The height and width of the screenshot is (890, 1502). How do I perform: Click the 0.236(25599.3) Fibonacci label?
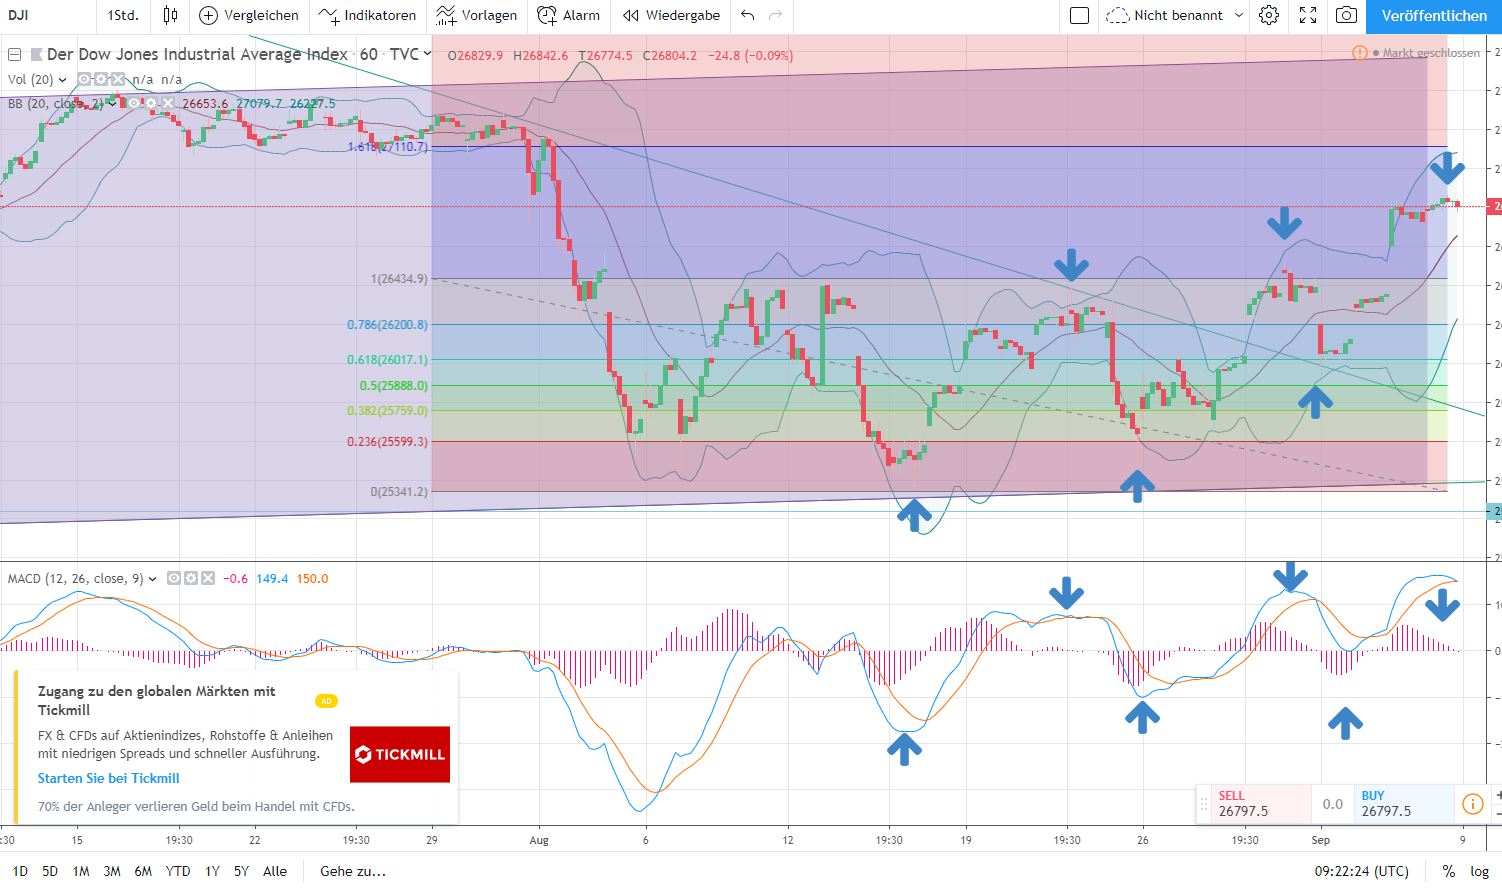point(387,441)
